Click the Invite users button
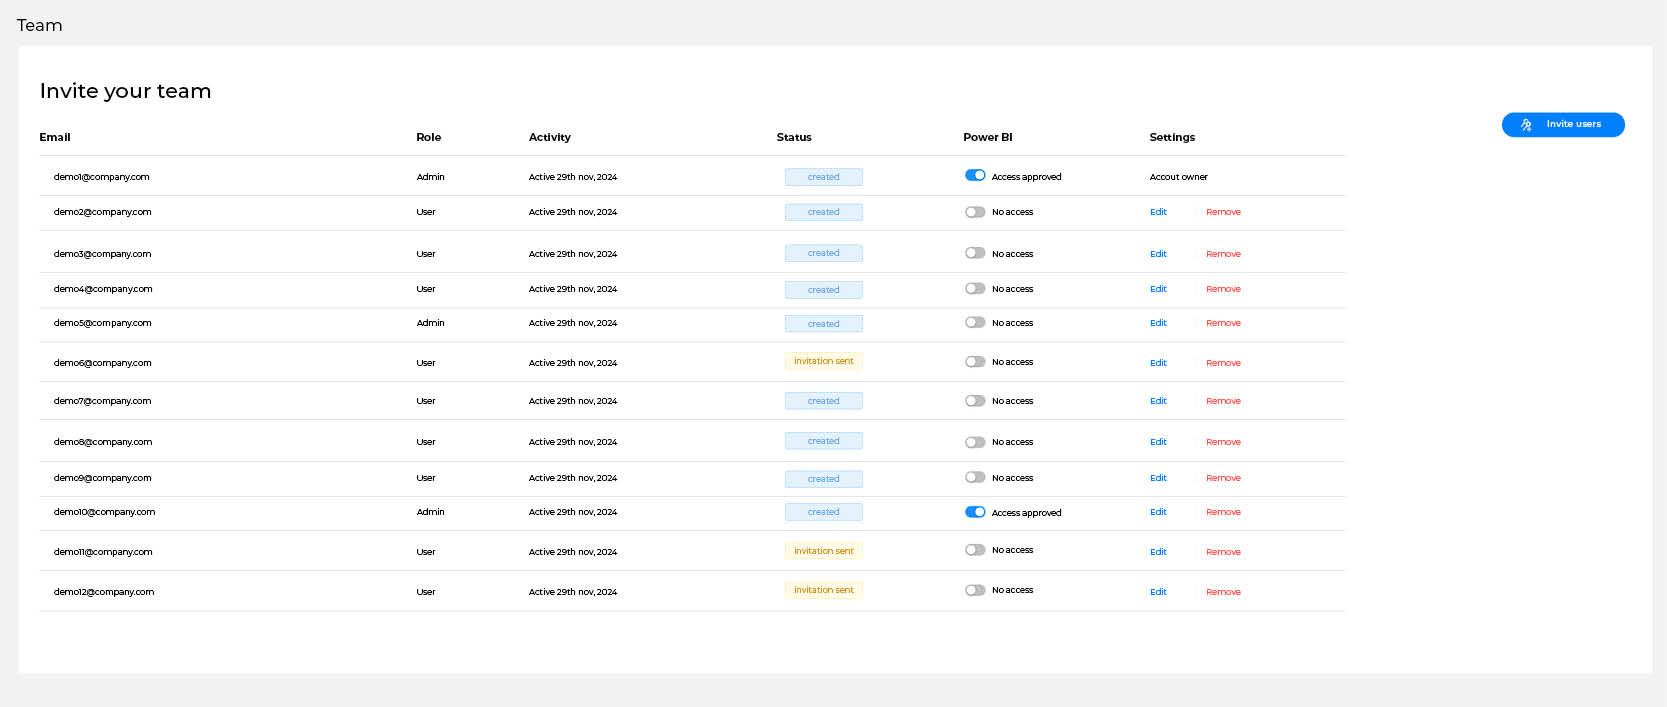Viewport: 1667px width, 707px height. pos(1562,124)
